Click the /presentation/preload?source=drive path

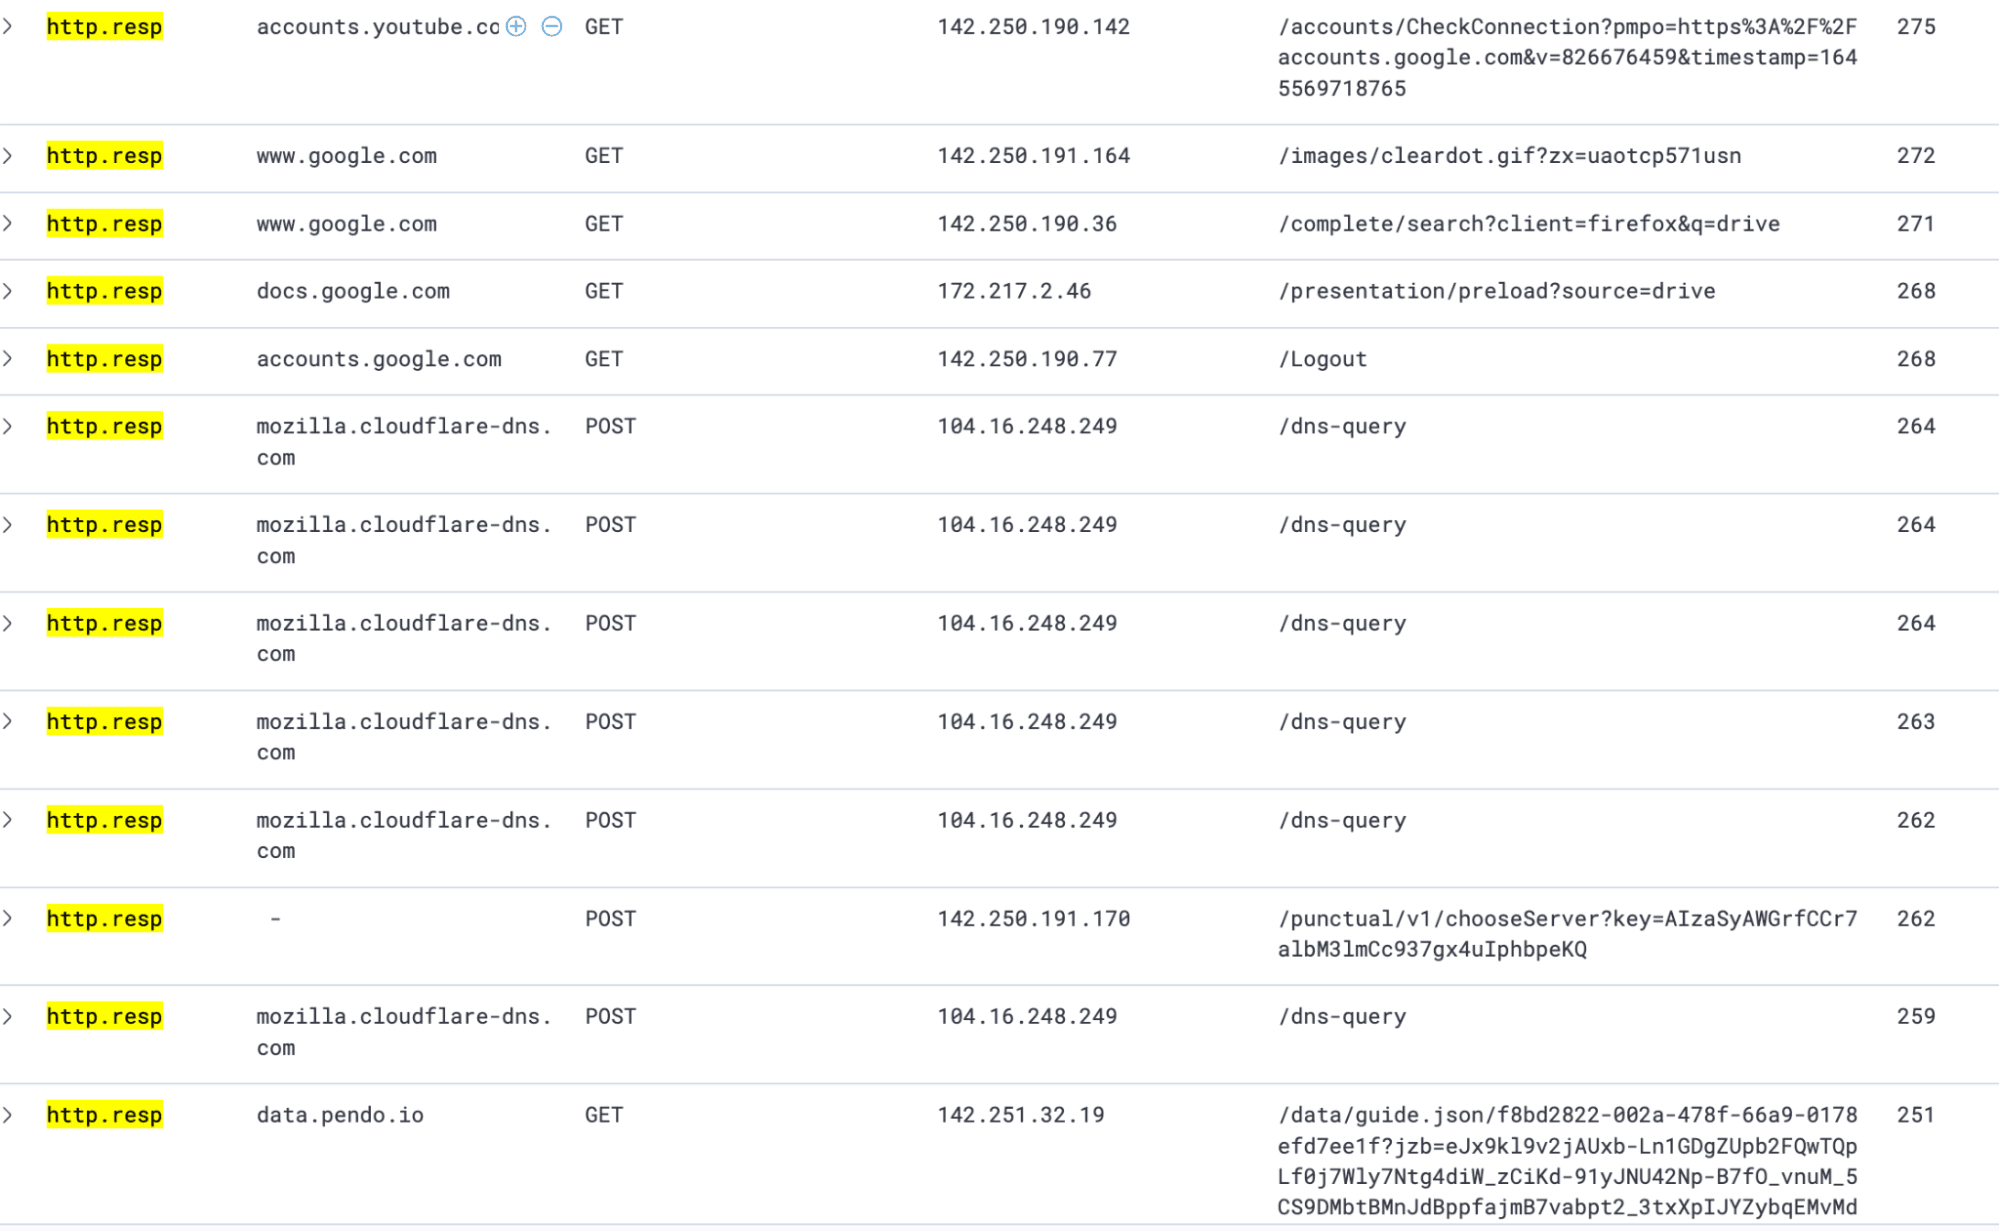pyautogui.click(x=1496, y=291)
